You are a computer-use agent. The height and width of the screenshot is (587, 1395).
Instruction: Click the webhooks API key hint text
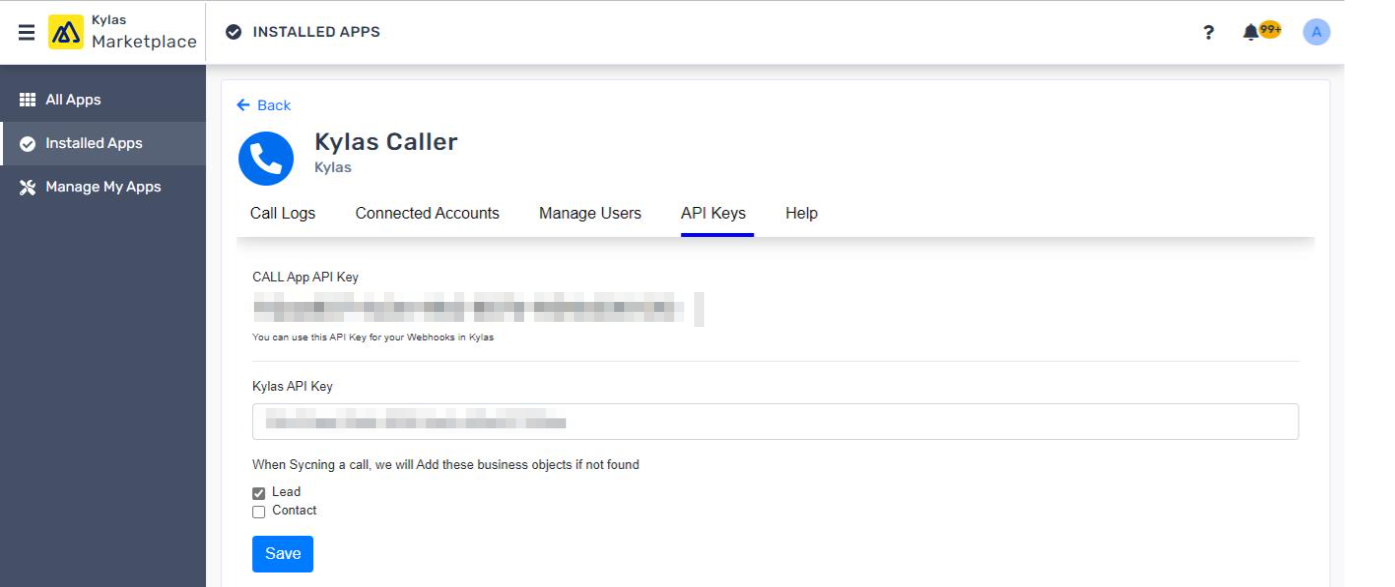373,338
